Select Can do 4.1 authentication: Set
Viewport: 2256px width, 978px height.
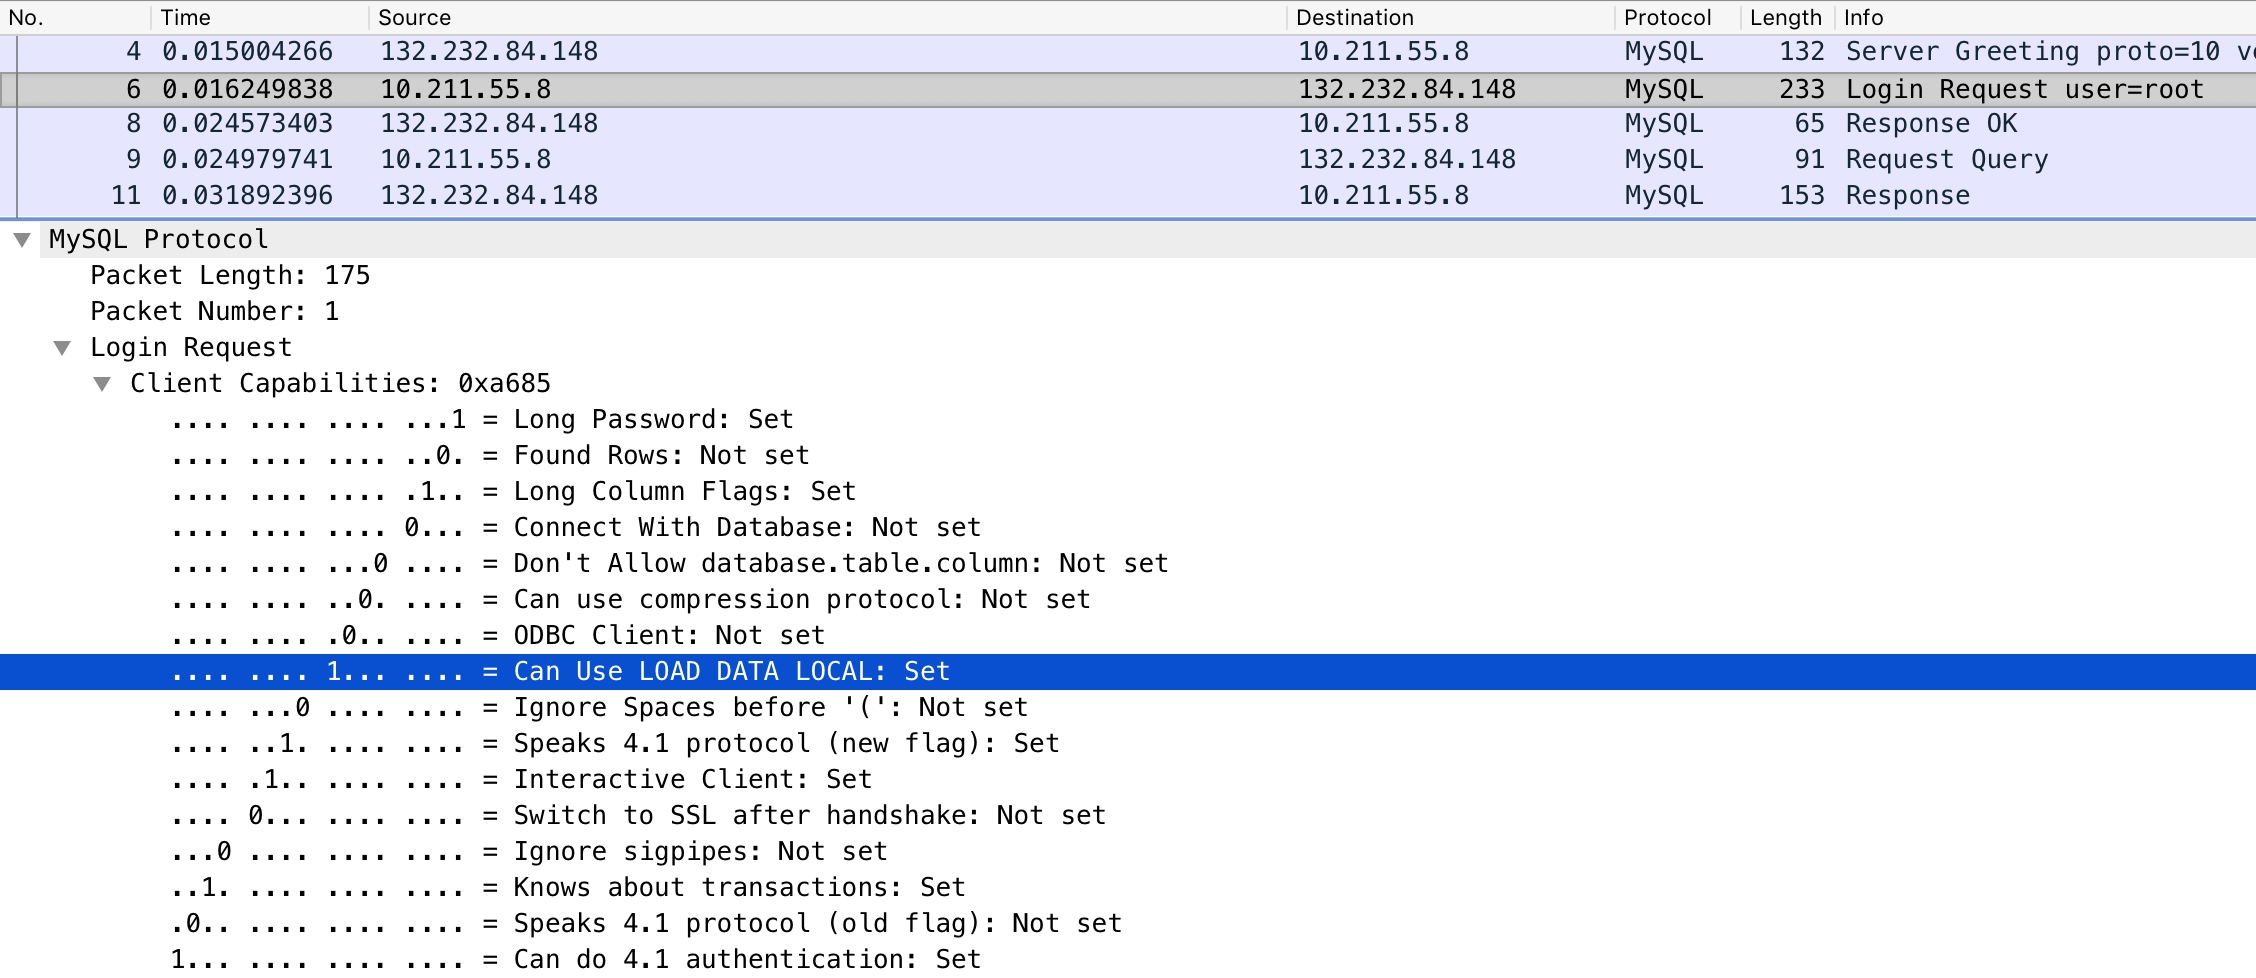click(576, 960)
